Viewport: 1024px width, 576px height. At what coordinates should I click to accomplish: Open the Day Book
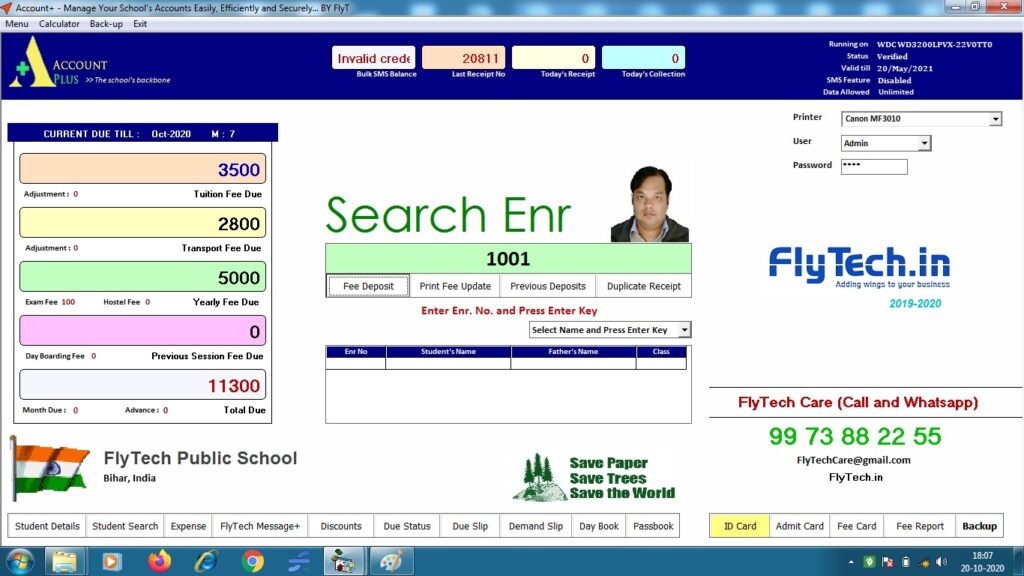pos(599,526)
